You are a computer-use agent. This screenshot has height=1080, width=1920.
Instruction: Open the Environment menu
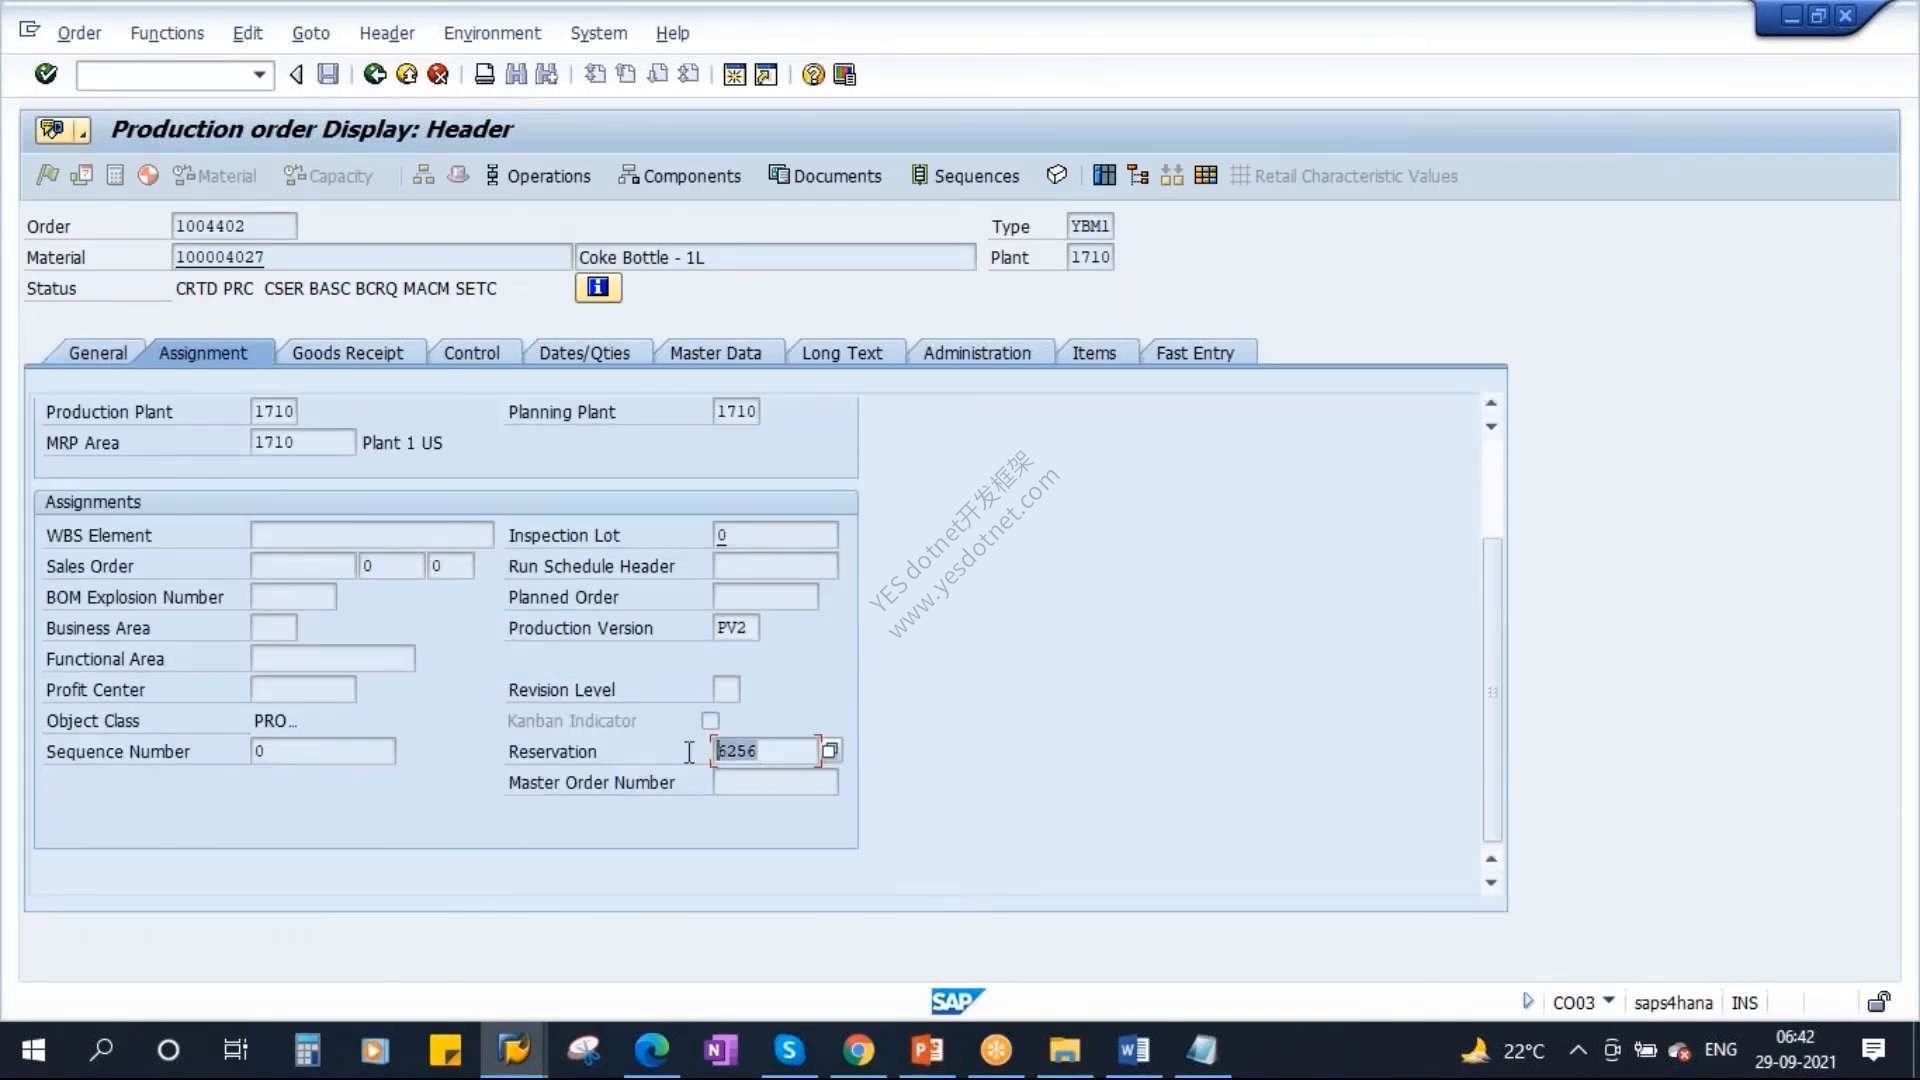tap(492, 33)
